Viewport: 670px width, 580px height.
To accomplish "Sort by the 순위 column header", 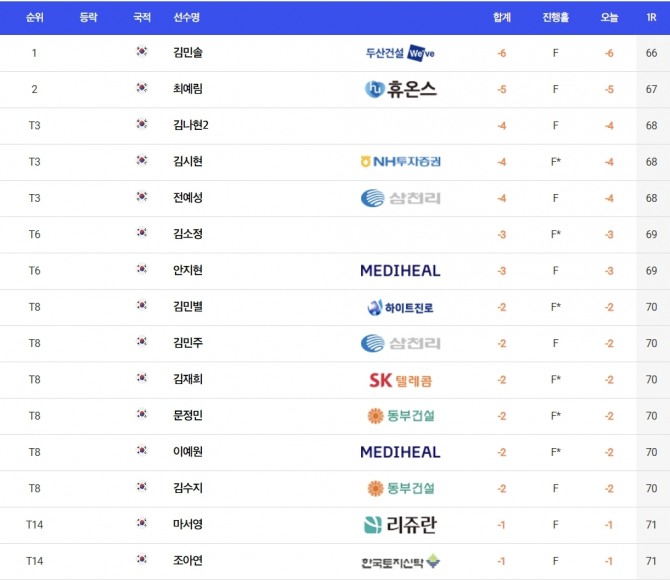I will (34, 18).
